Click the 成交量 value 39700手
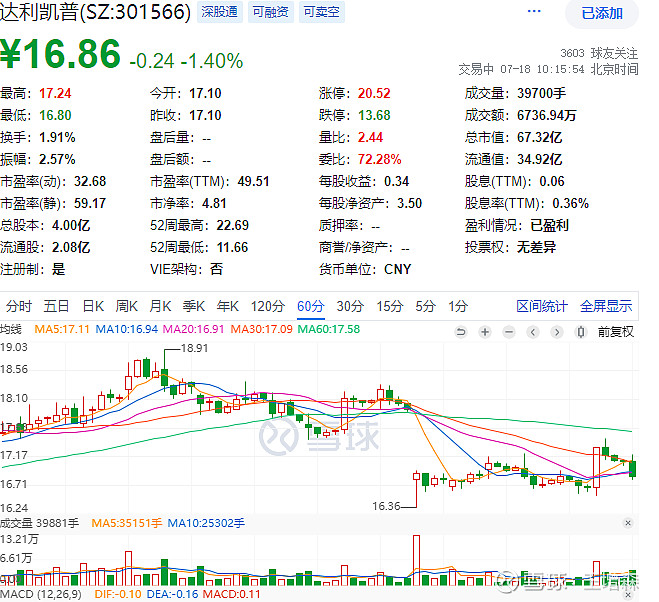The image size is (659, 602). pos(541,93)
